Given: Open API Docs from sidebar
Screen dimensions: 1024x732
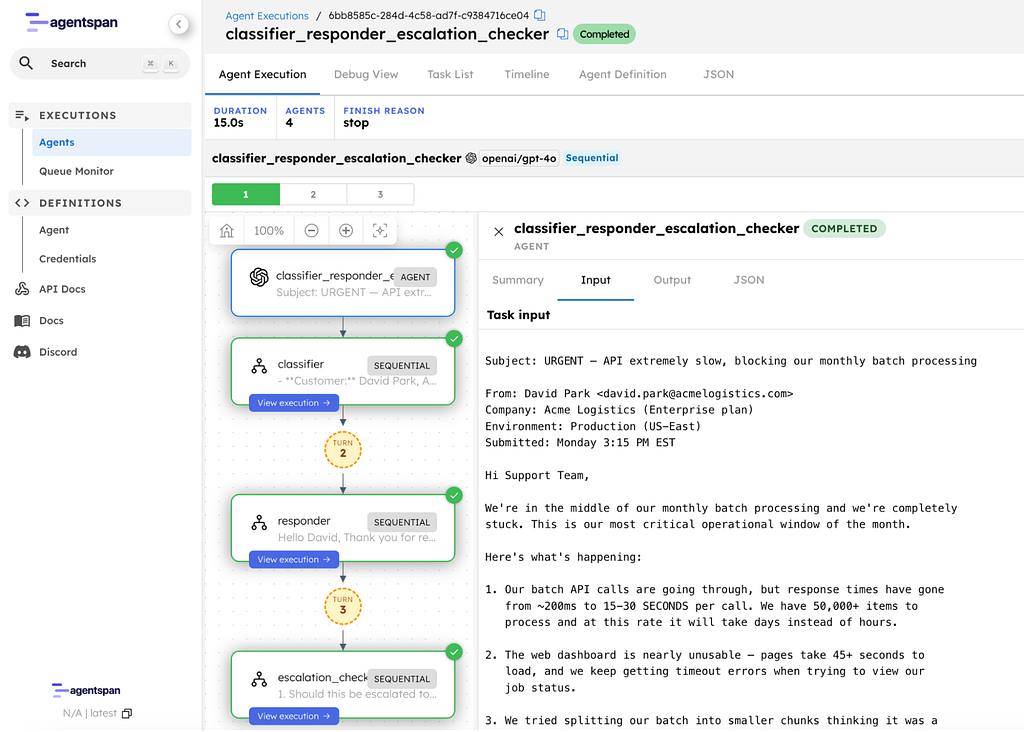Looking at the screenshot, I should coord(61,289).
